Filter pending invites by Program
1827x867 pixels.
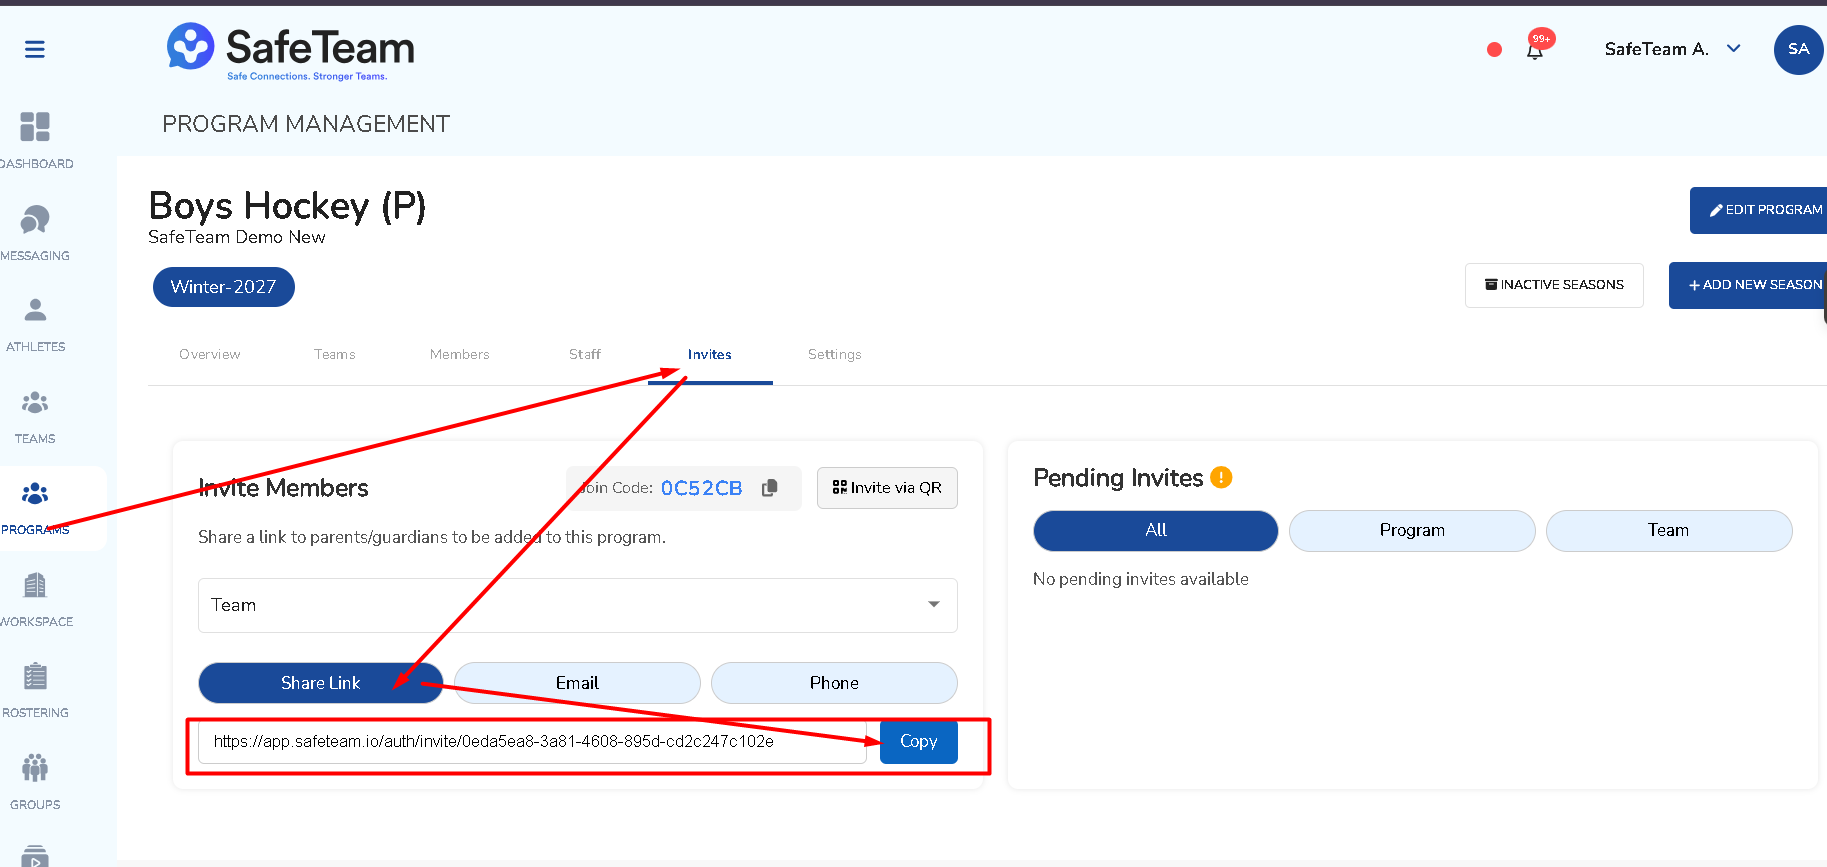pyautogui.click(x=1412, y=531)
